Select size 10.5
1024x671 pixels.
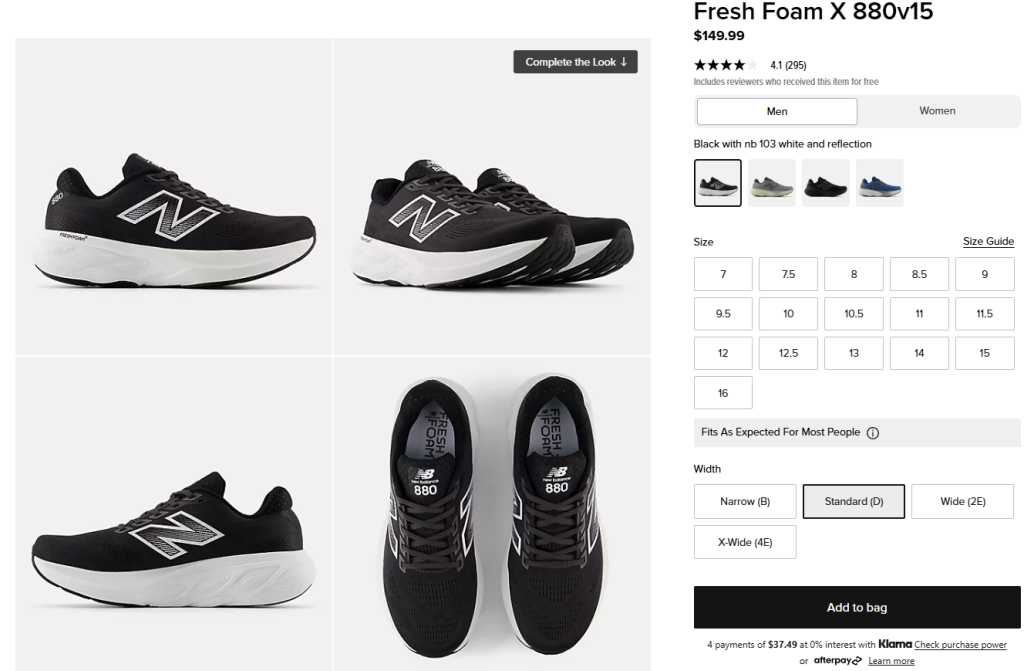(x=854, y=314)
